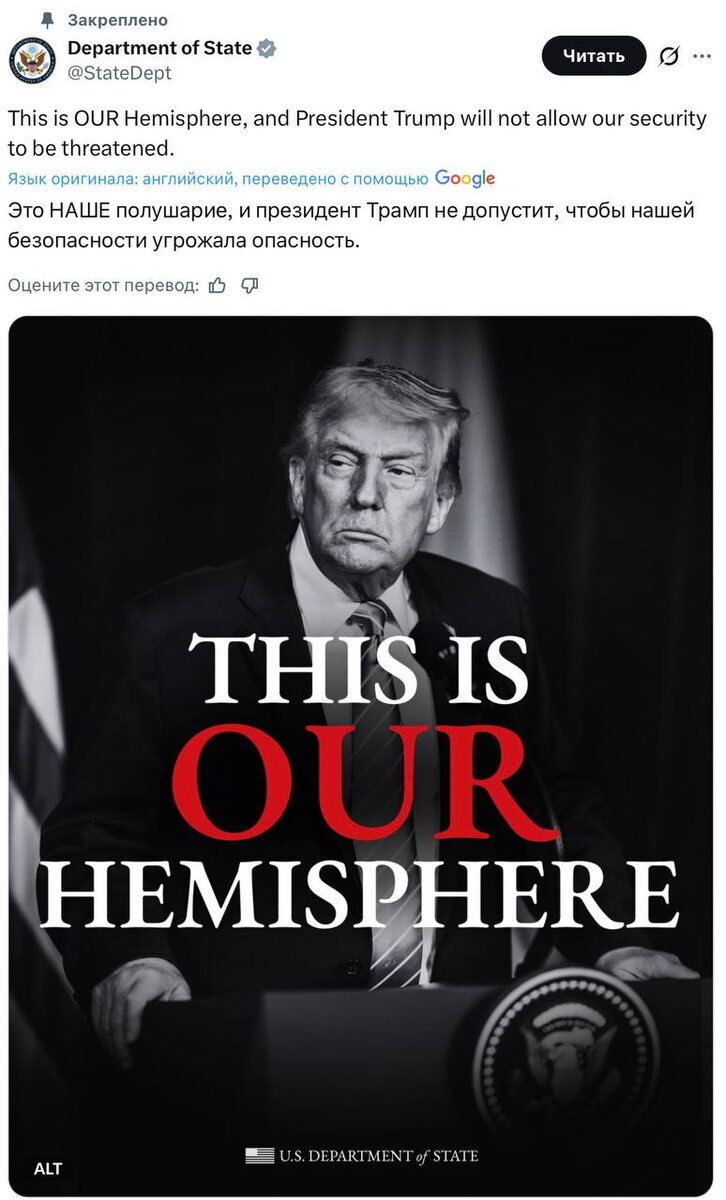
Task: Click the small US flag icon in the poster
Action: tap(260, 1156)
